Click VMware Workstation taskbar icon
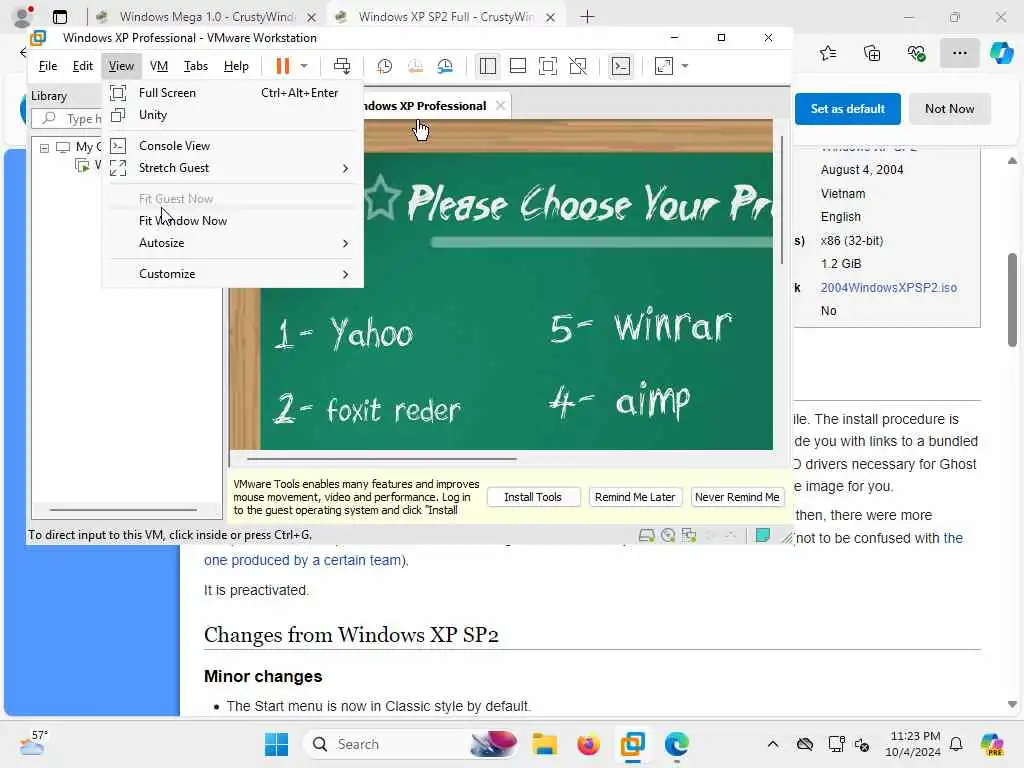Screen dimensions: 1024x768 [x=632, y=744]
